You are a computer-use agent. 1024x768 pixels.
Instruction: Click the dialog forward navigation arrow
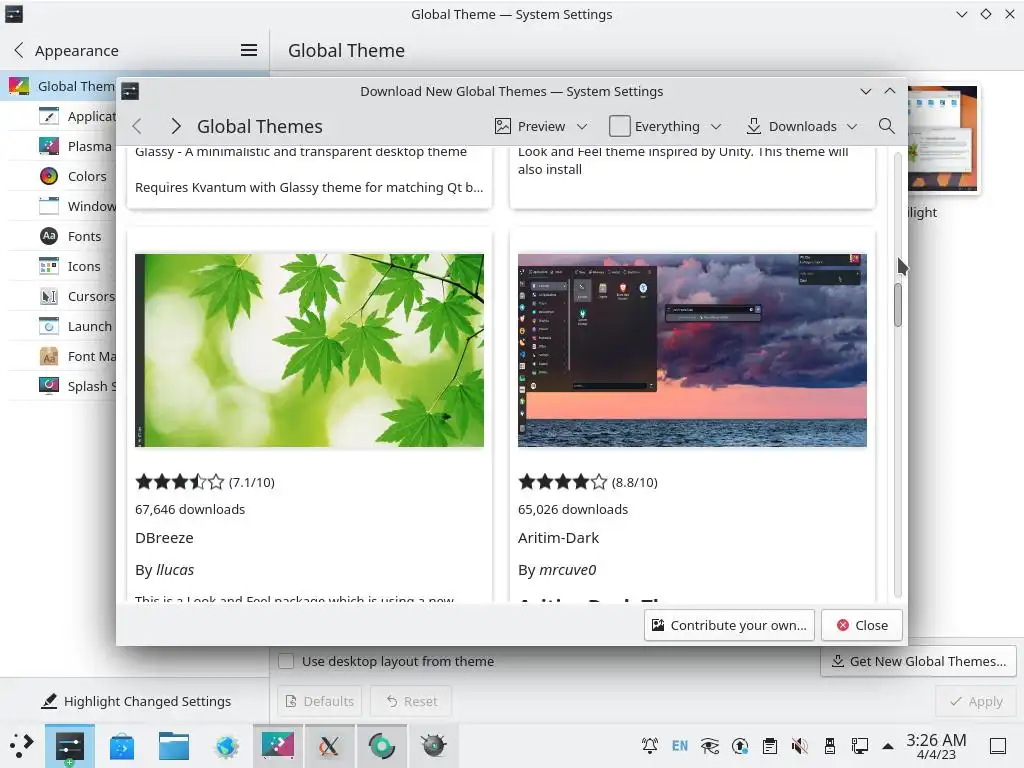175,126
